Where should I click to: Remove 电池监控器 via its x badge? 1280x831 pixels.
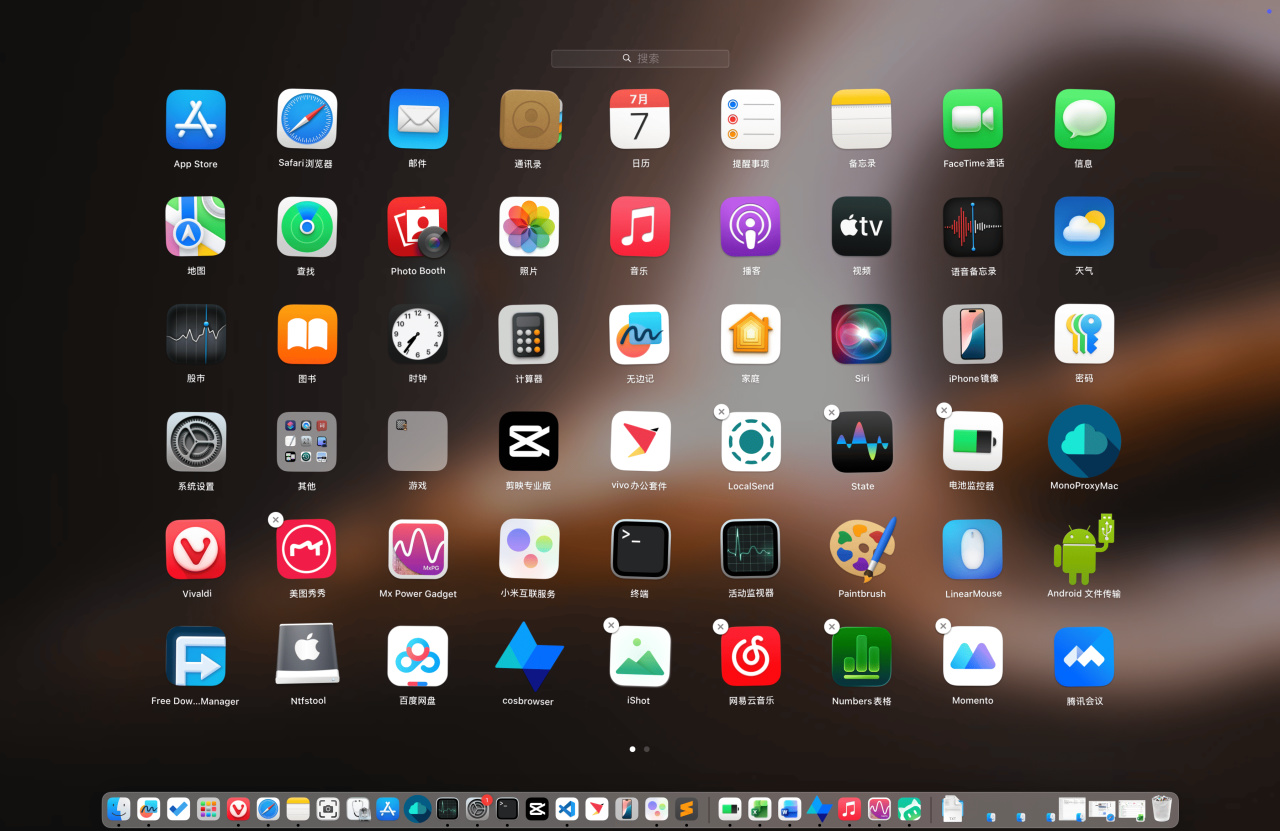[943, 410]
